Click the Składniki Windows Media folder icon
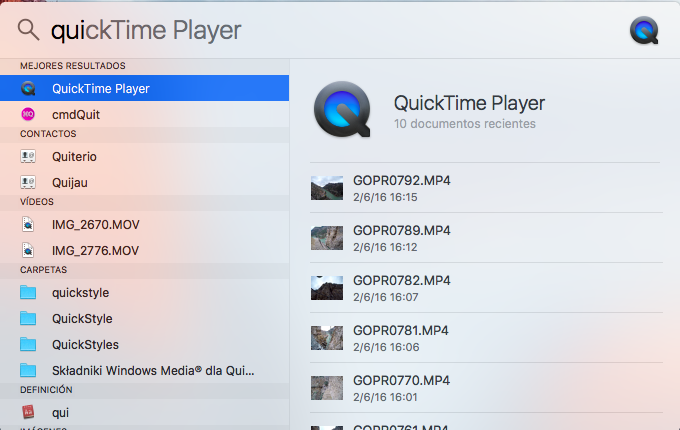 (28, 371)
